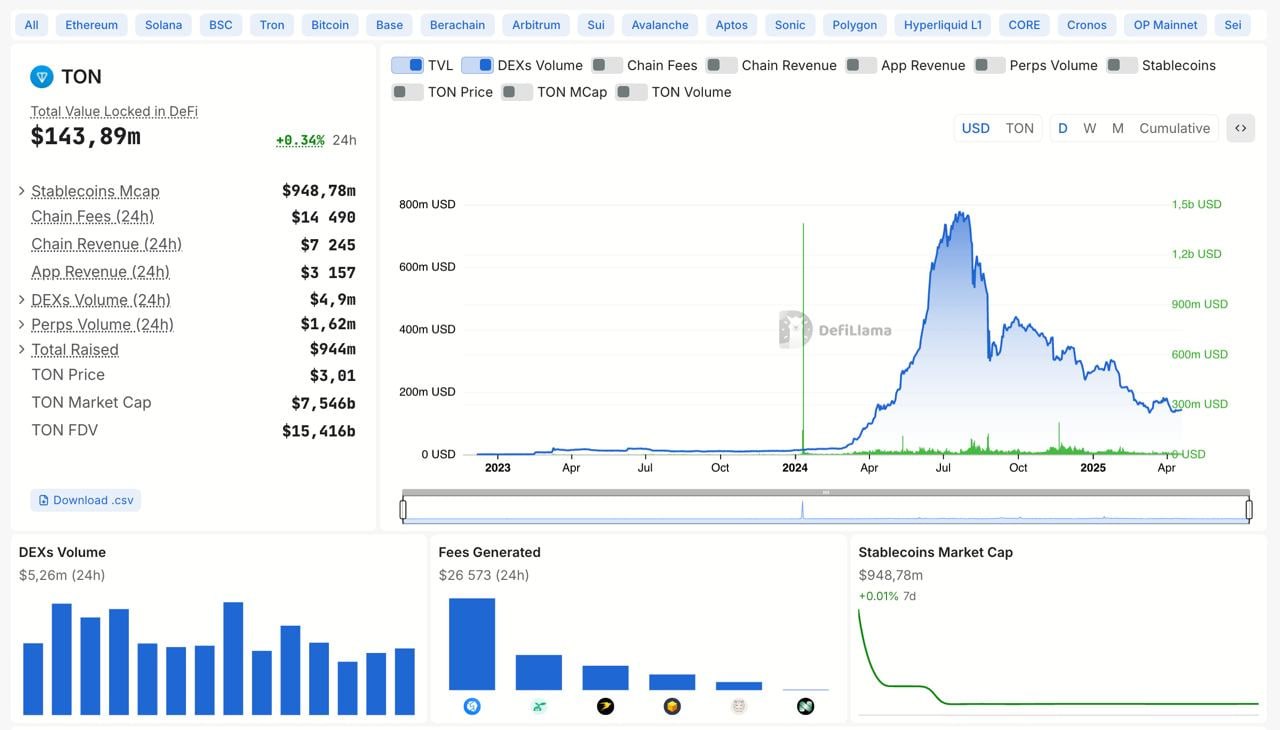The width and height of the screenshot is (1280, 730).
Task: Click the orange fourth protocol icon under Fees
Action: [672, 706]
